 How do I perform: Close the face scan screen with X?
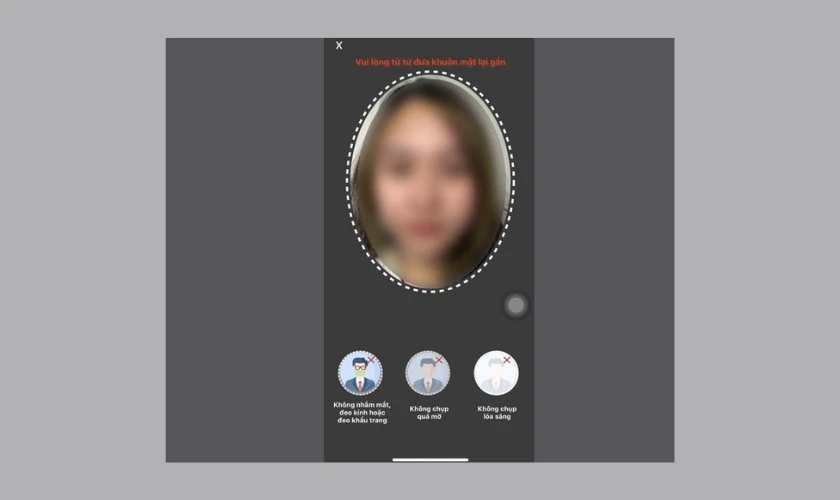pyautogui.click(x=339, y=46)
